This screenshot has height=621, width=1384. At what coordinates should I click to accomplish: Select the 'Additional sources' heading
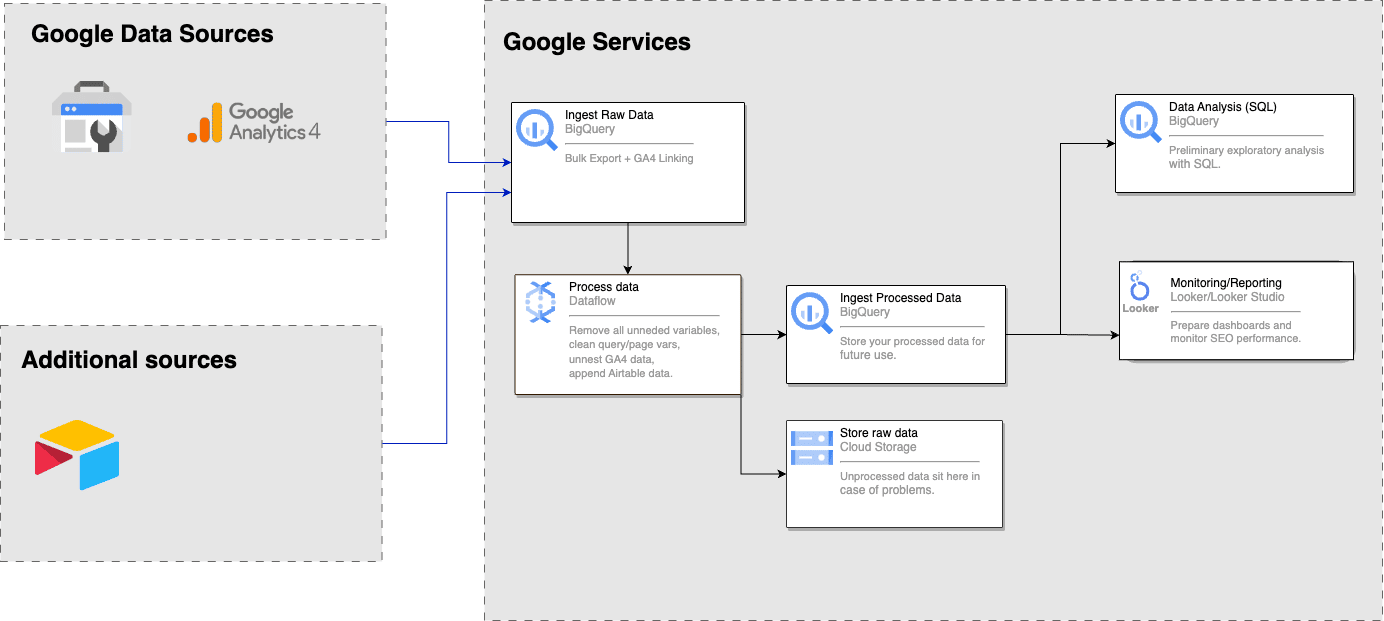point(129,360)
